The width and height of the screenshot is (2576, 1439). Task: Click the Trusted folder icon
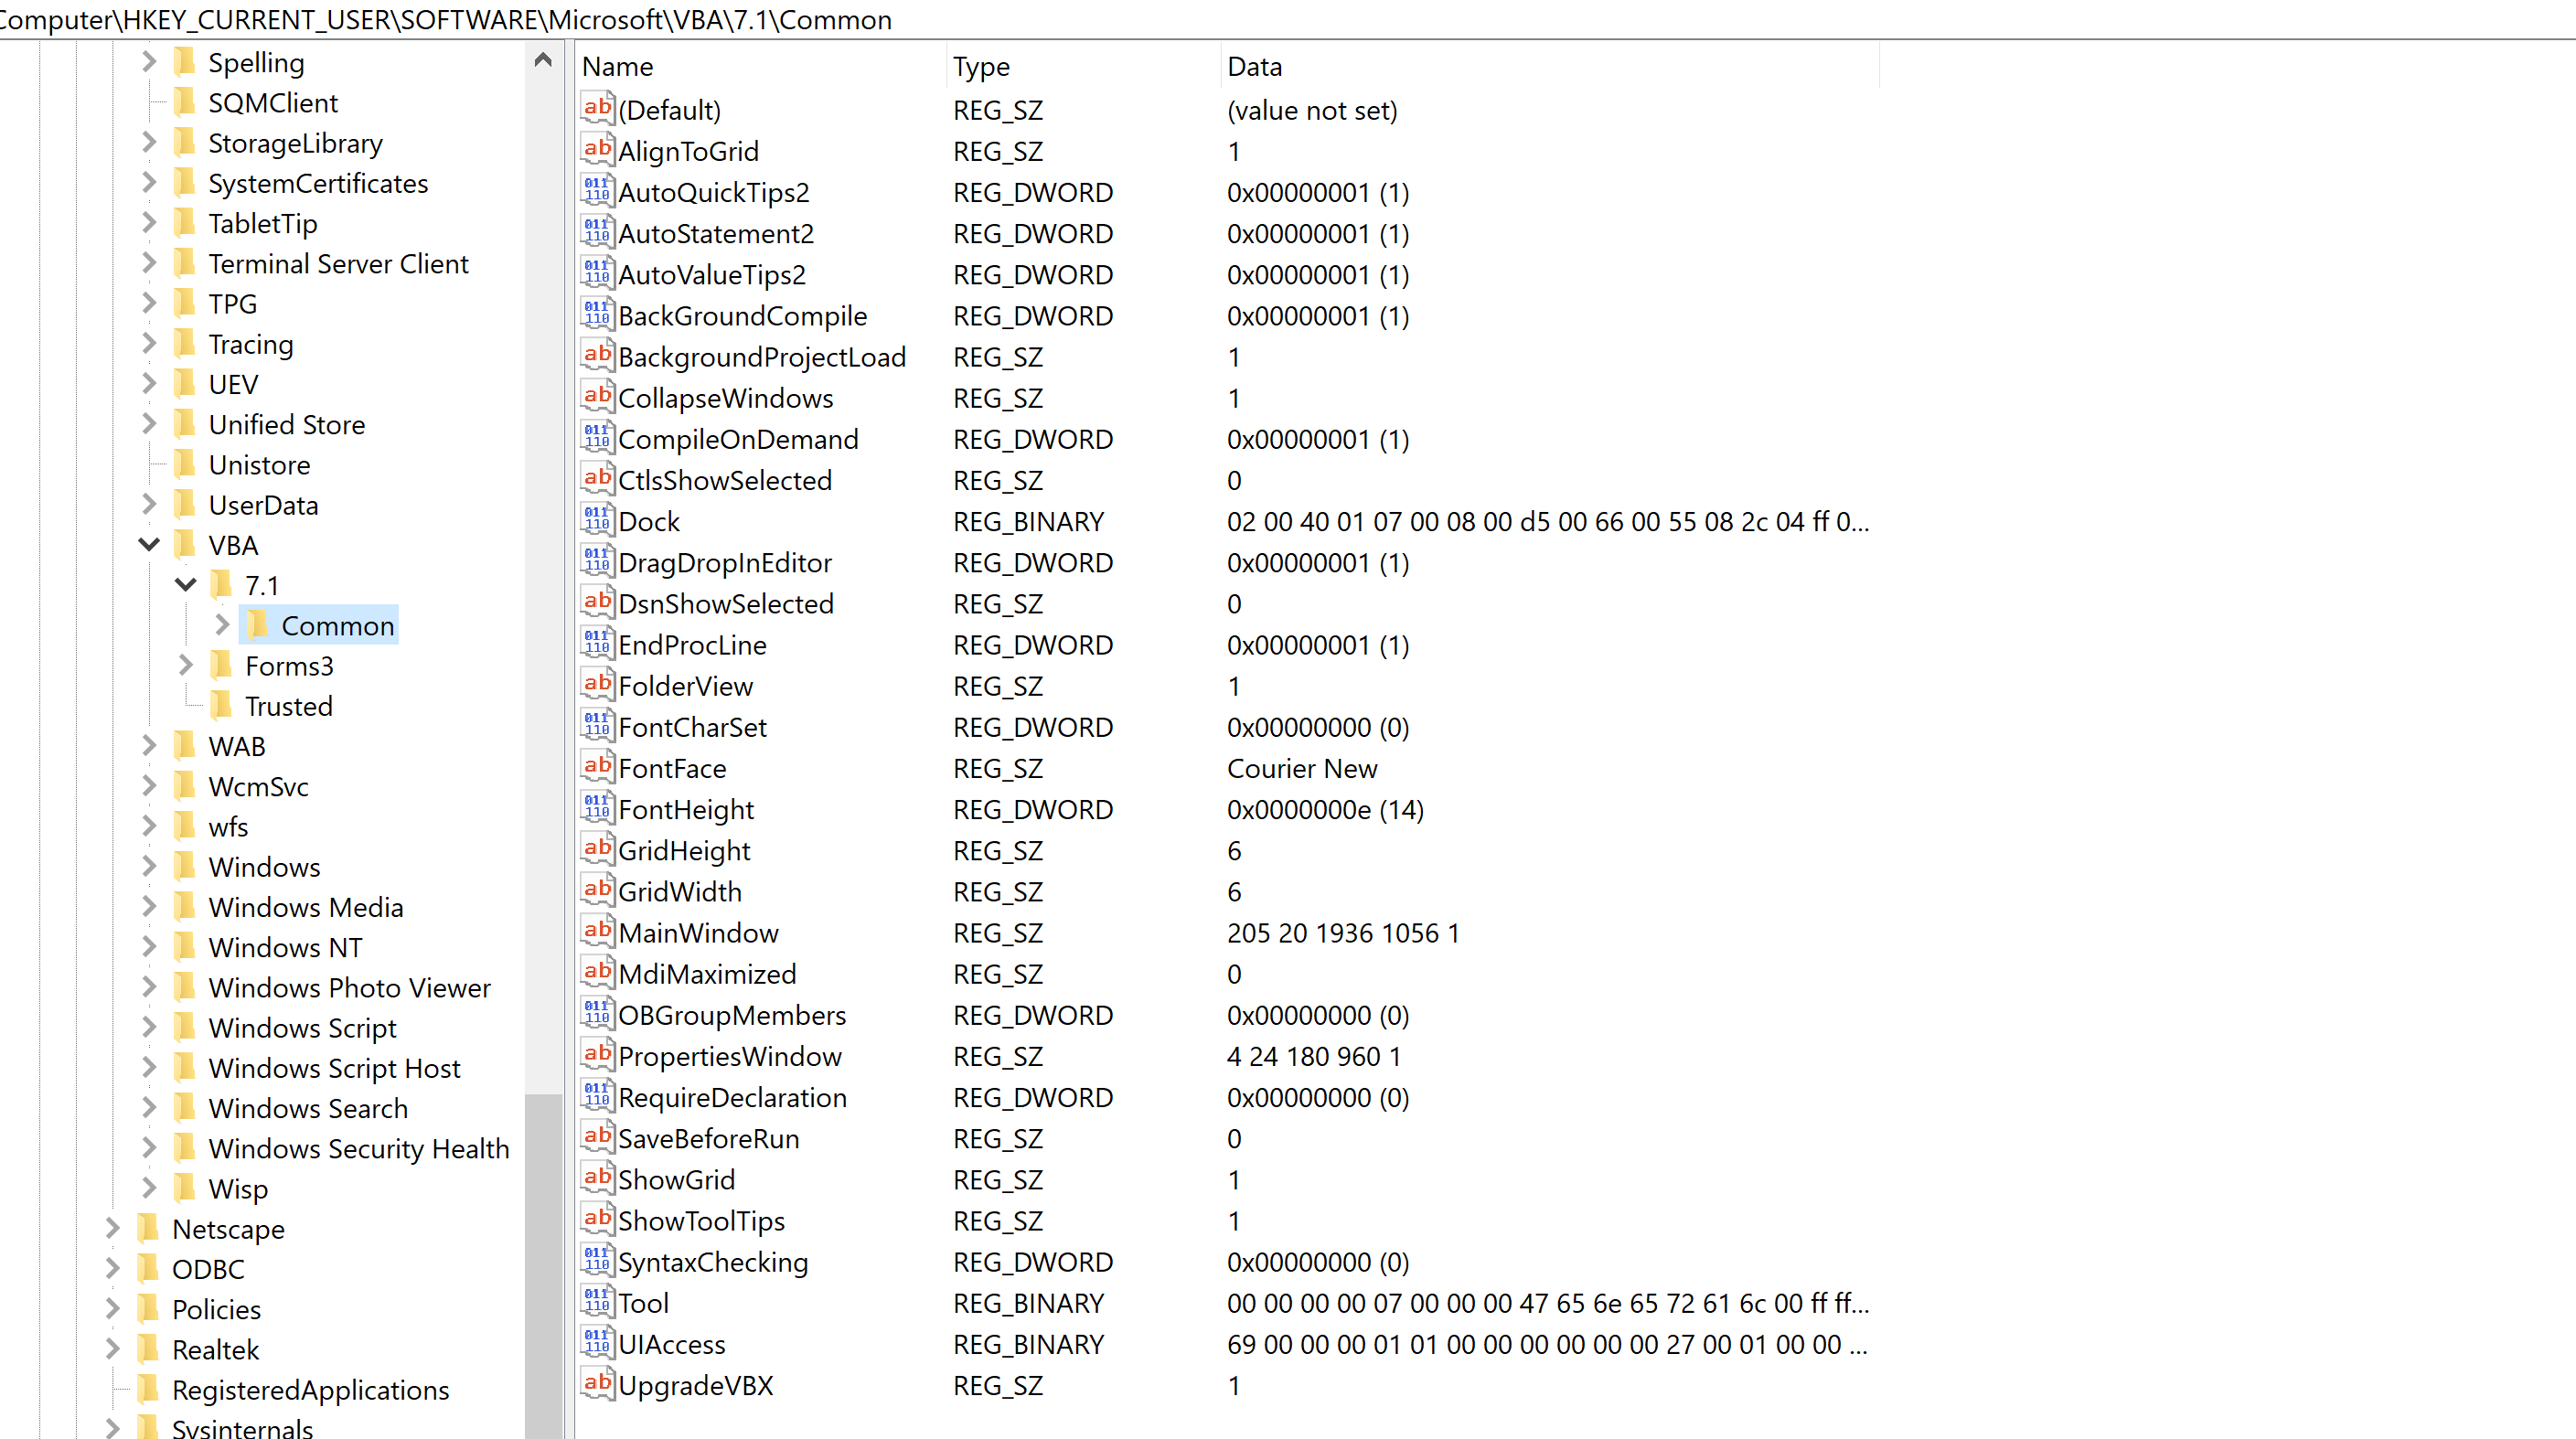[x=222, y=705]
